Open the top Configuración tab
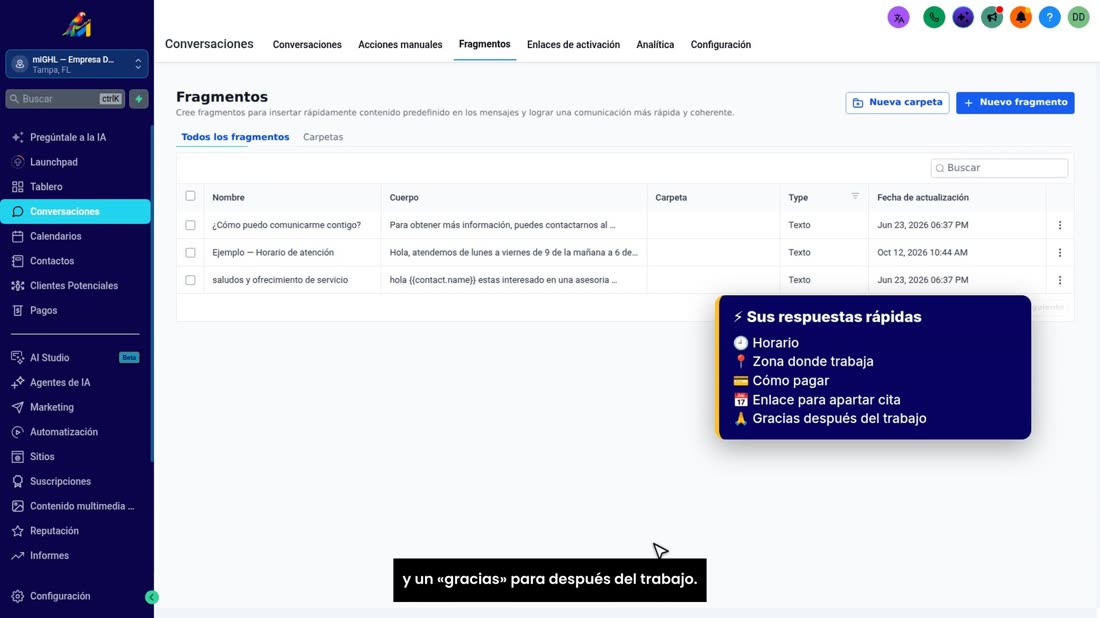Viewport: 1100px width, 618px height. (720, 44)
